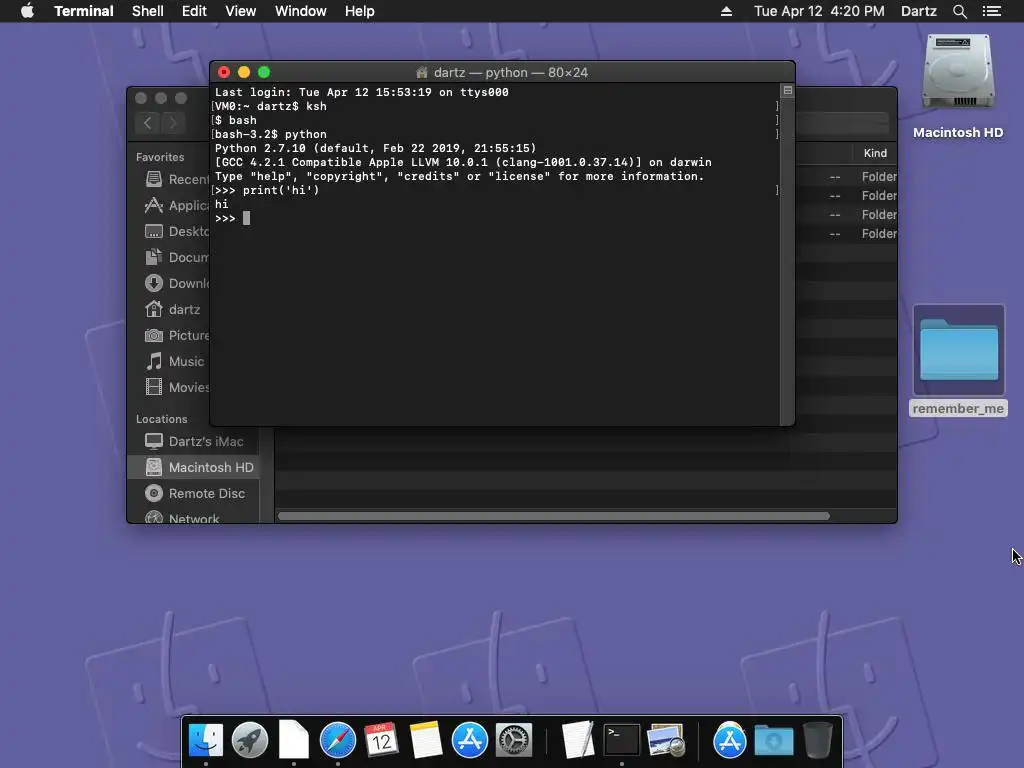Open the Help menu
1024x768 pixels.
tap(360, 11)
